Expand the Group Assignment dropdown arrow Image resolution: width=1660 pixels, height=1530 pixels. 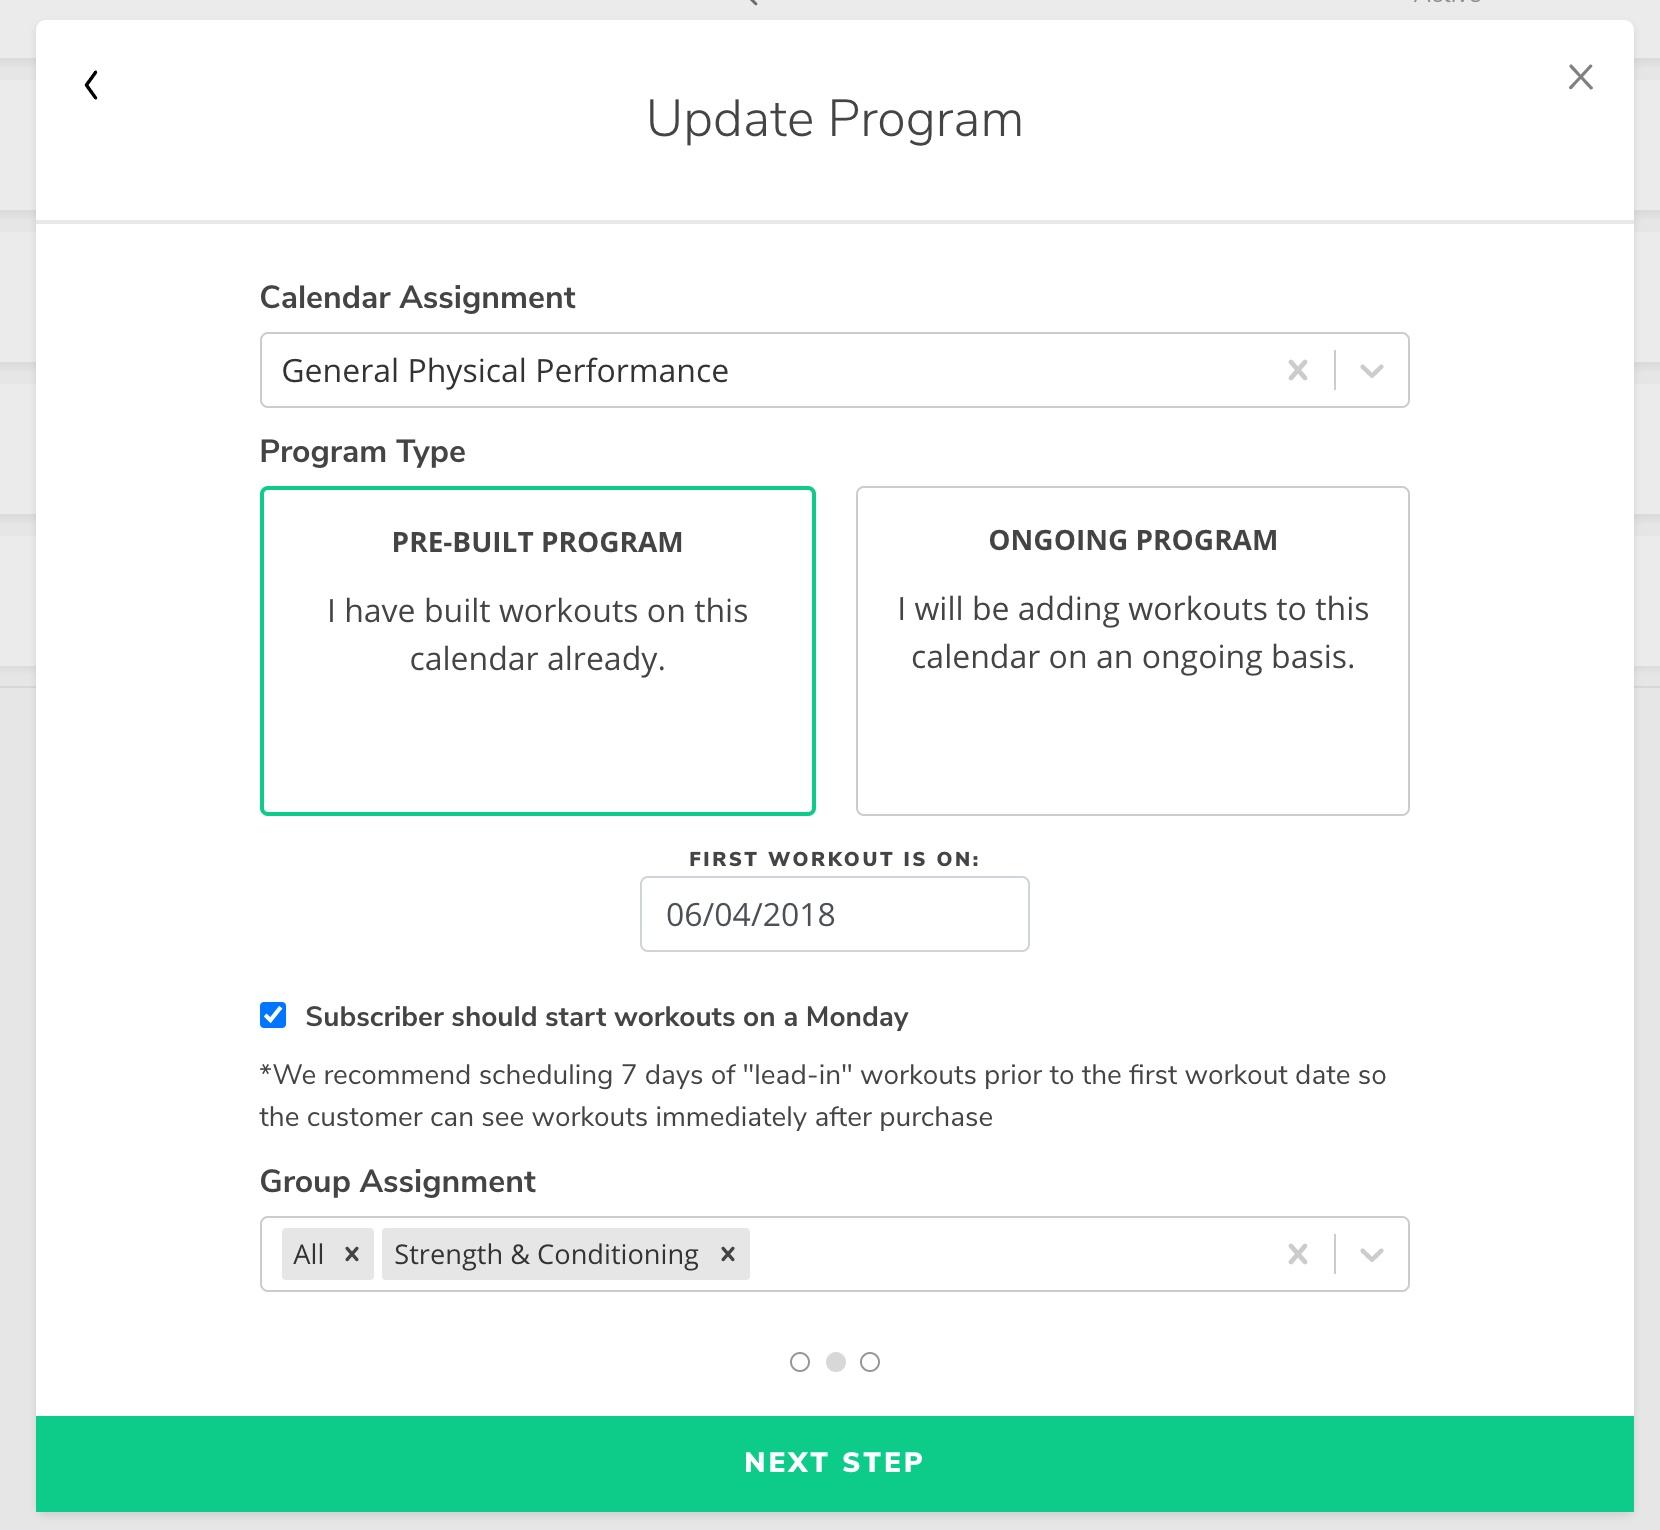point(1372,1254)
